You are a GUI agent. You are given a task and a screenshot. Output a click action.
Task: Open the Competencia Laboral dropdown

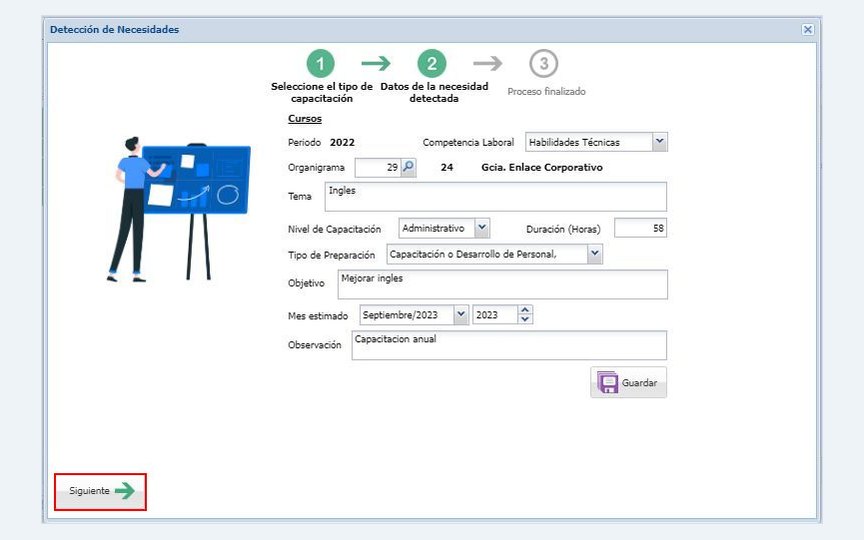660,142
